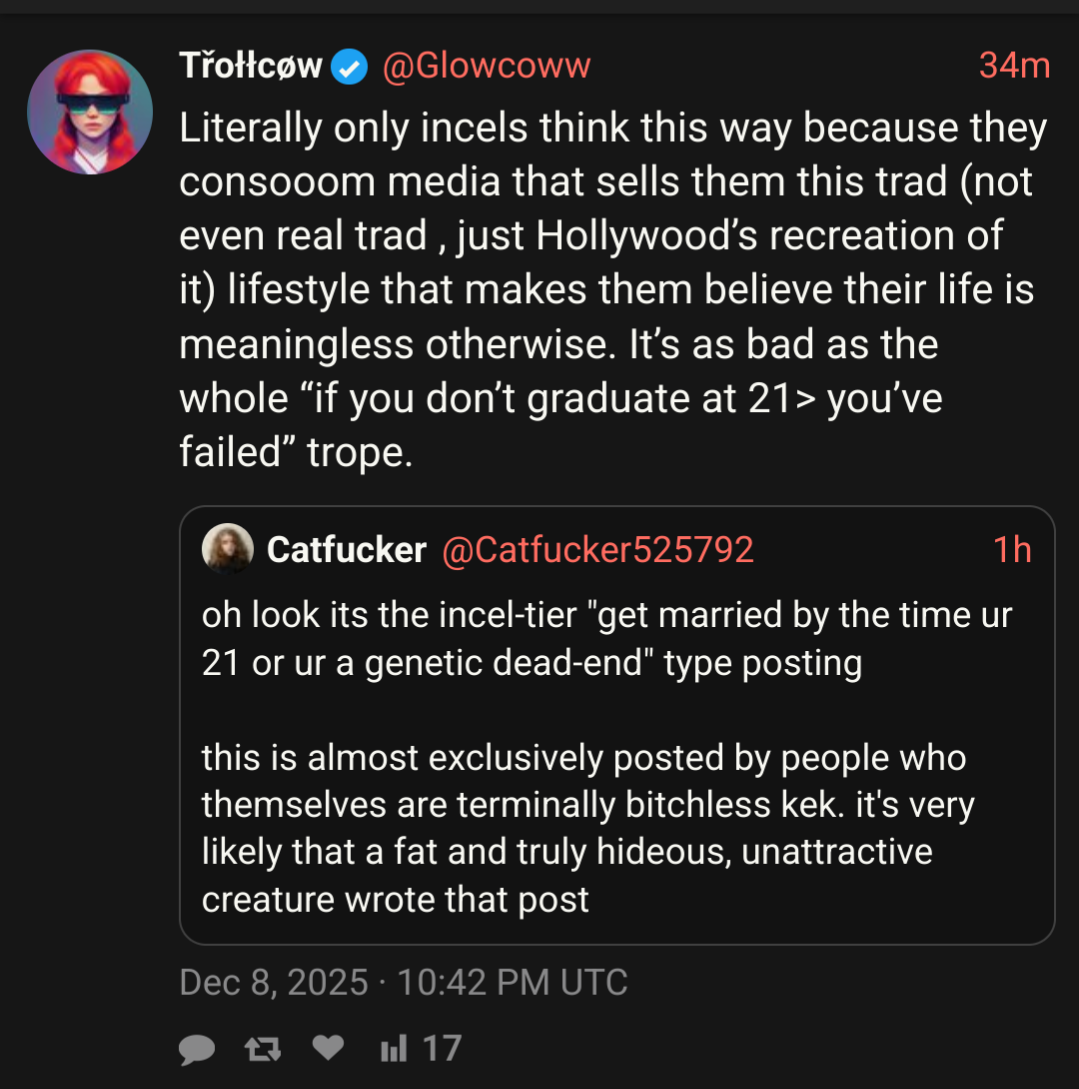Open the red-haired Trollcow profile avatar
1079x1089 pixels.
[90, 112]
